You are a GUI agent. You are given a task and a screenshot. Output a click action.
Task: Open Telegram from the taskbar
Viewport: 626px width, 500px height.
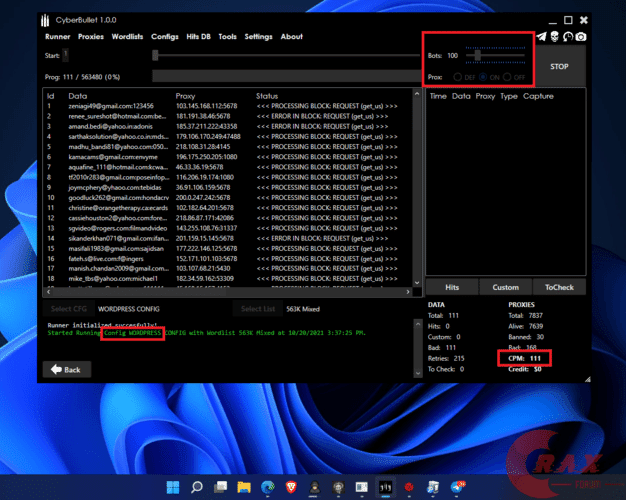pos(457,487)
